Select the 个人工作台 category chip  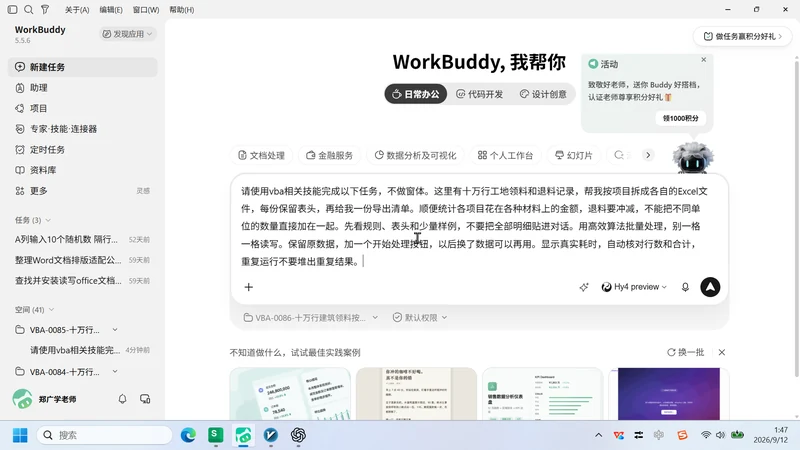[x=505, y=155]
